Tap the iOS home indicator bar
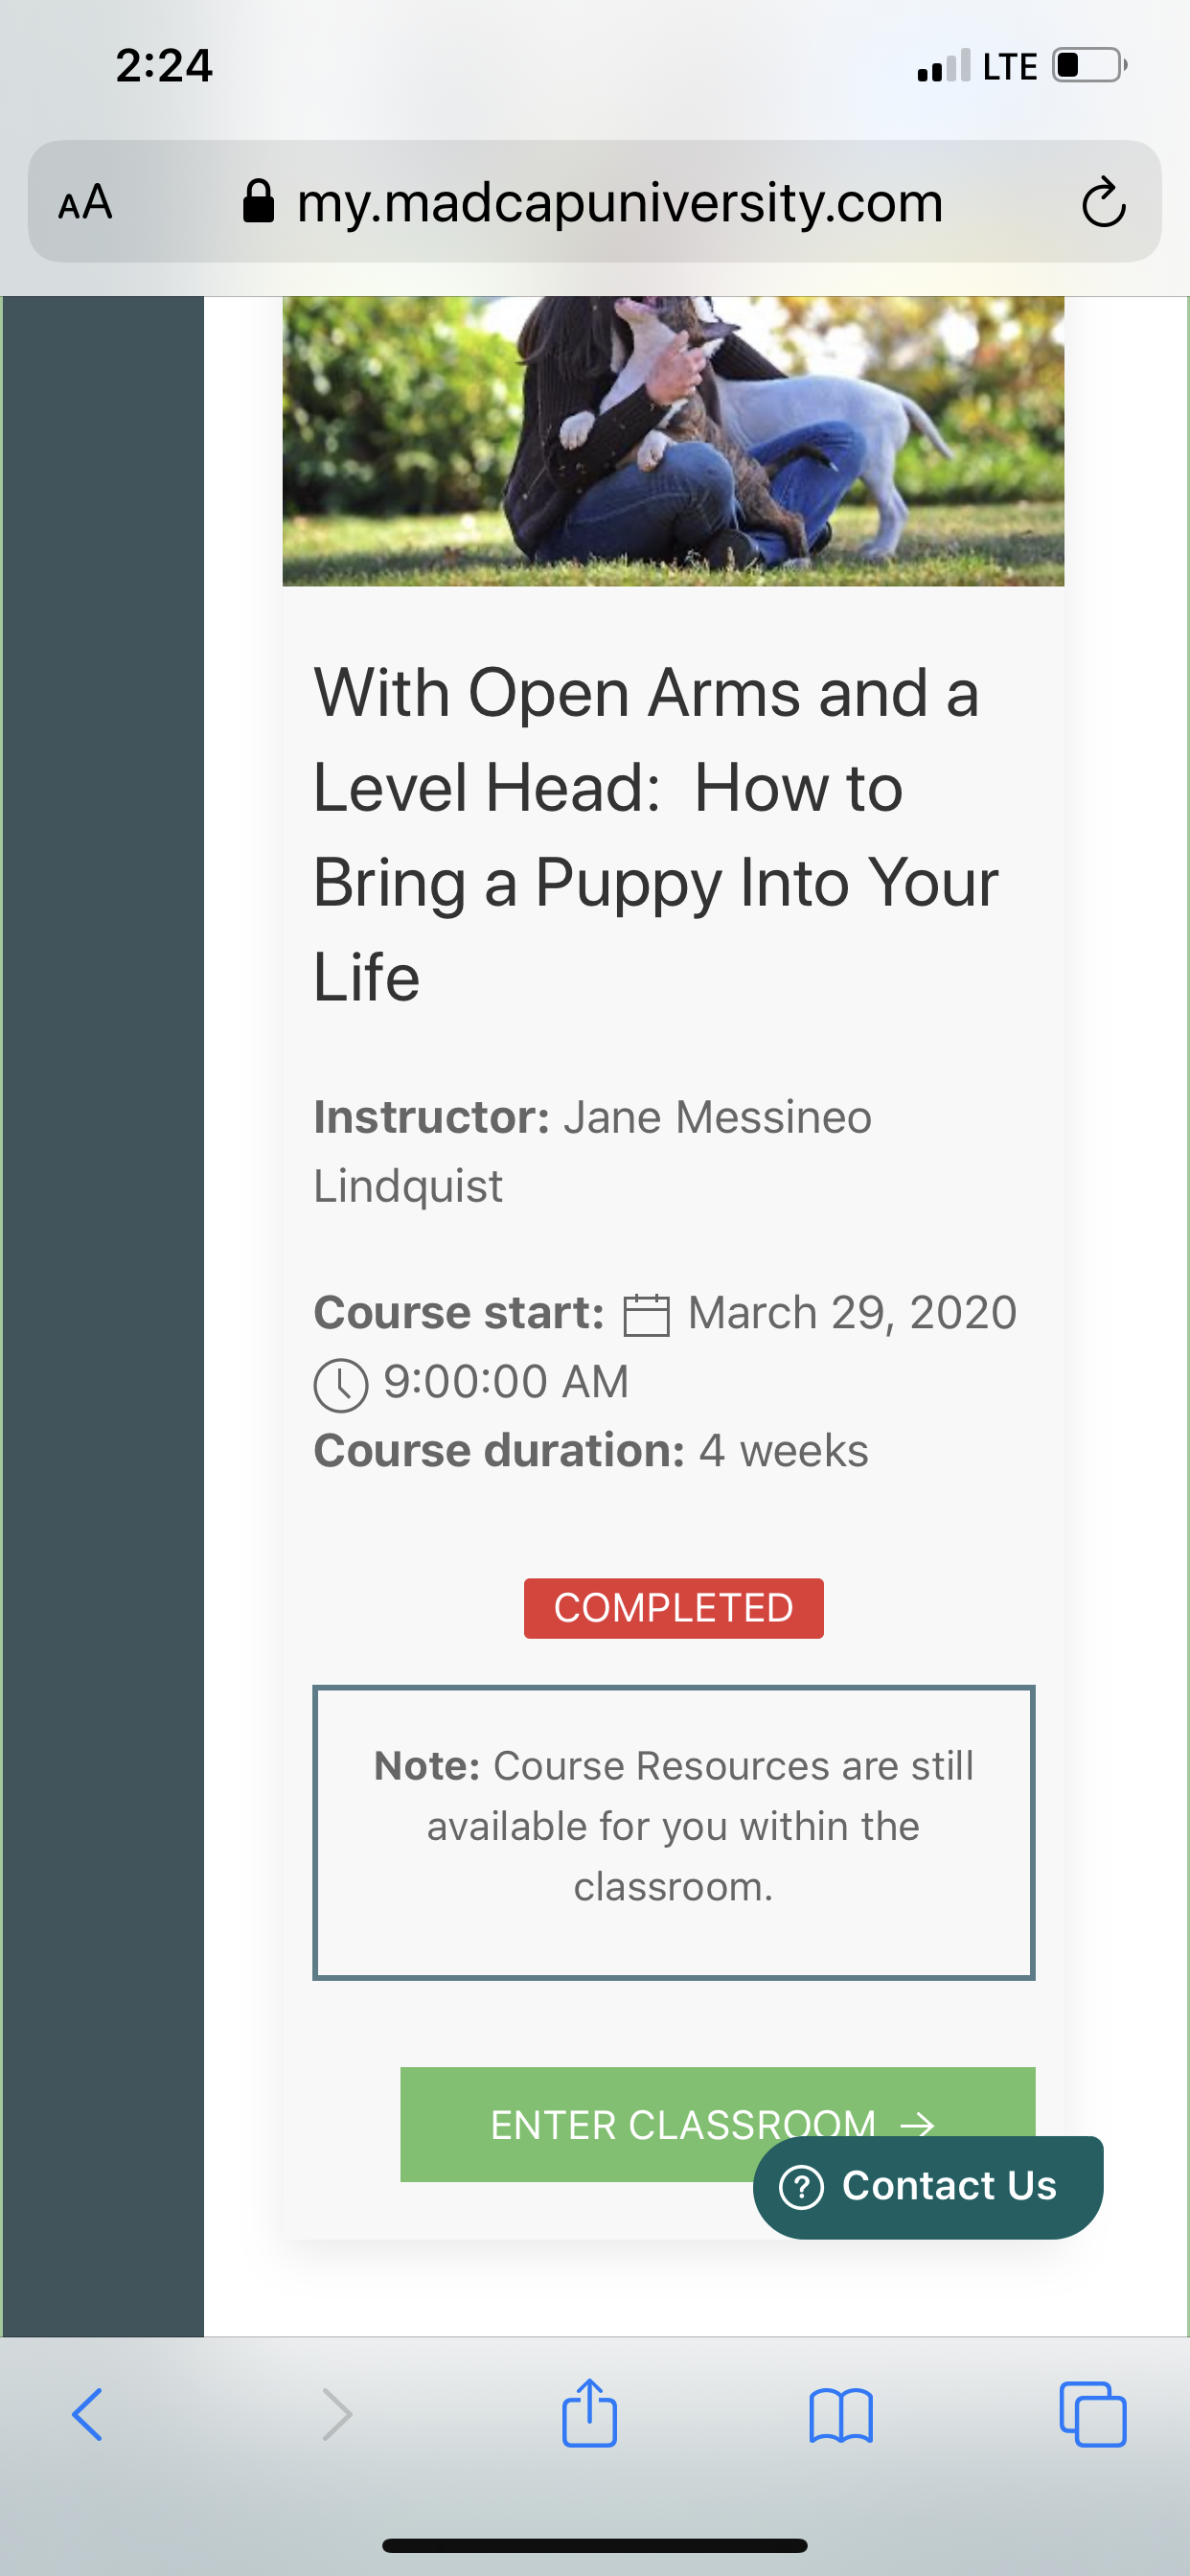The image size is (1190, 2576). point(595,2545)
